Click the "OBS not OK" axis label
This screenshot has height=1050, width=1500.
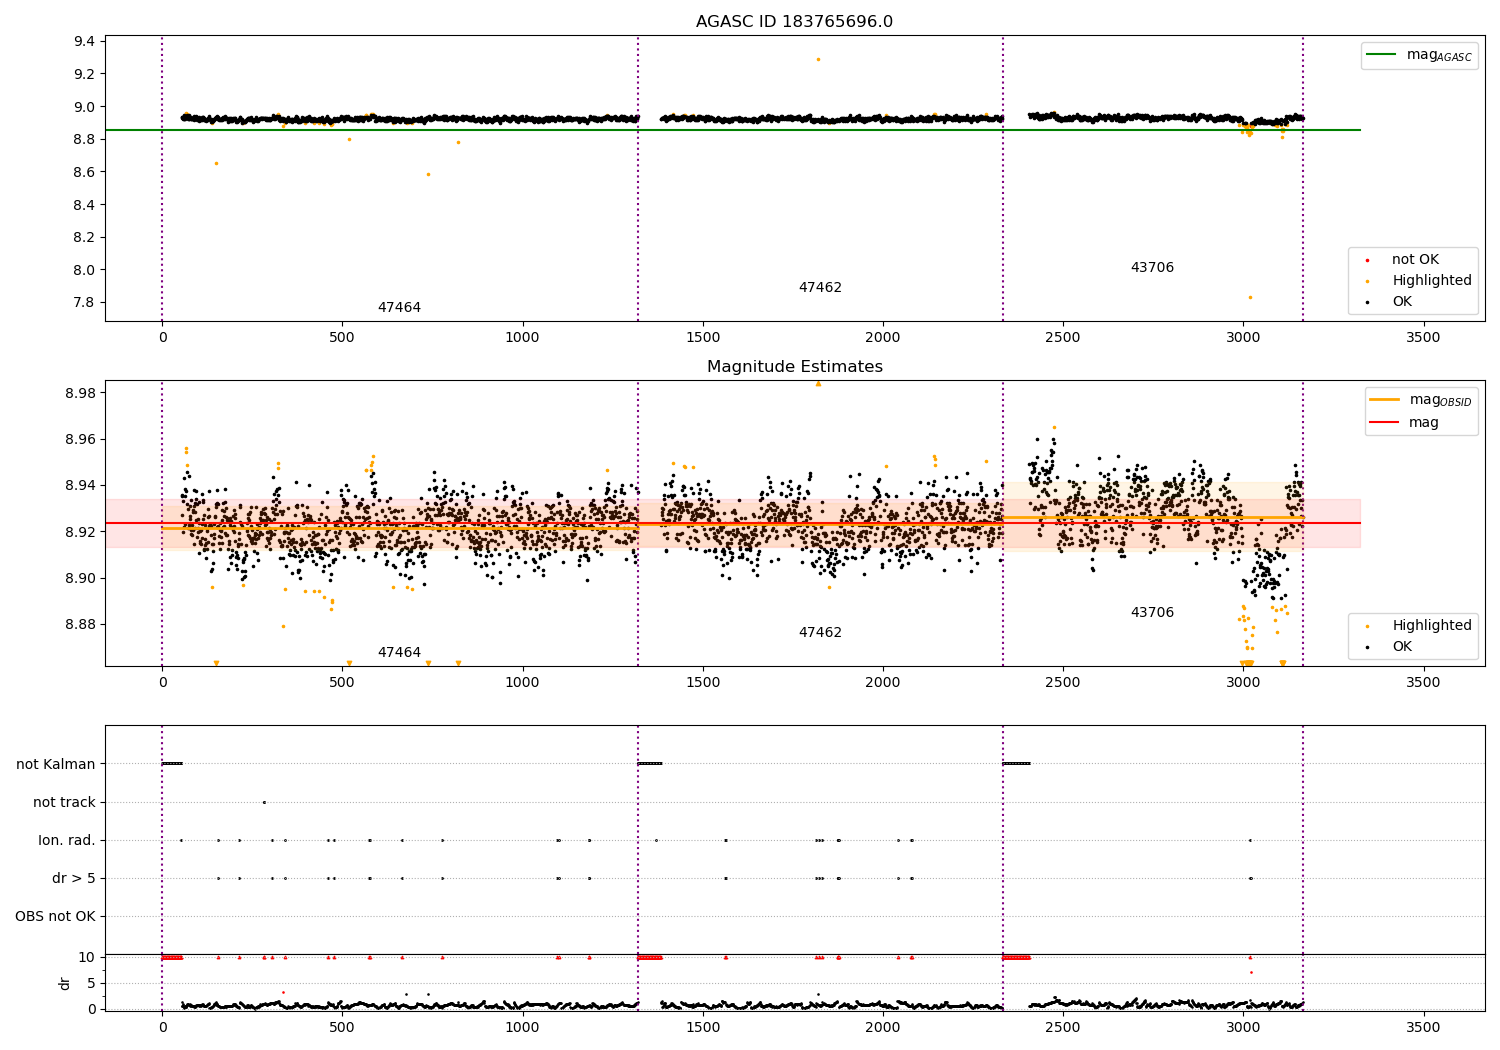pyautogui.click(x=56, y=917)
